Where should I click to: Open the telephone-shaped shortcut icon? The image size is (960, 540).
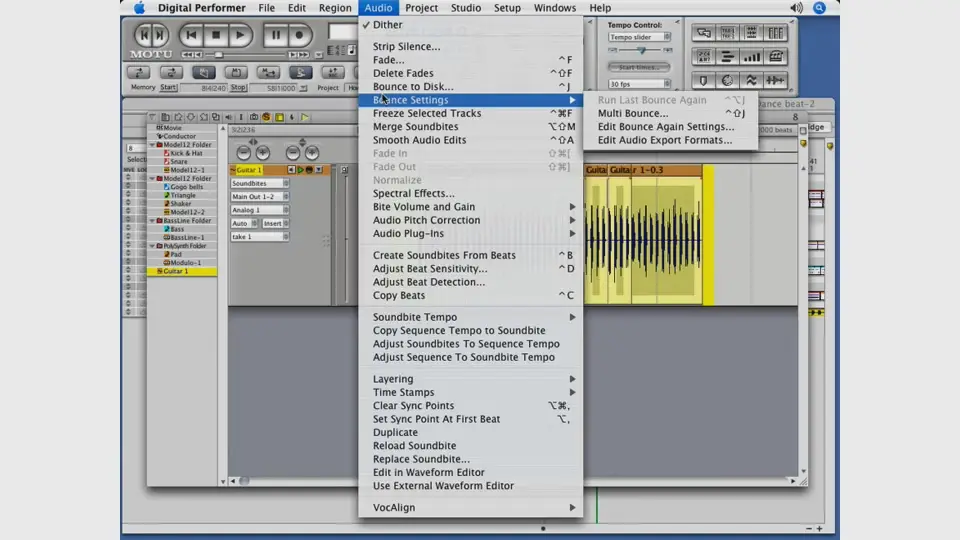tap(775, 56)
